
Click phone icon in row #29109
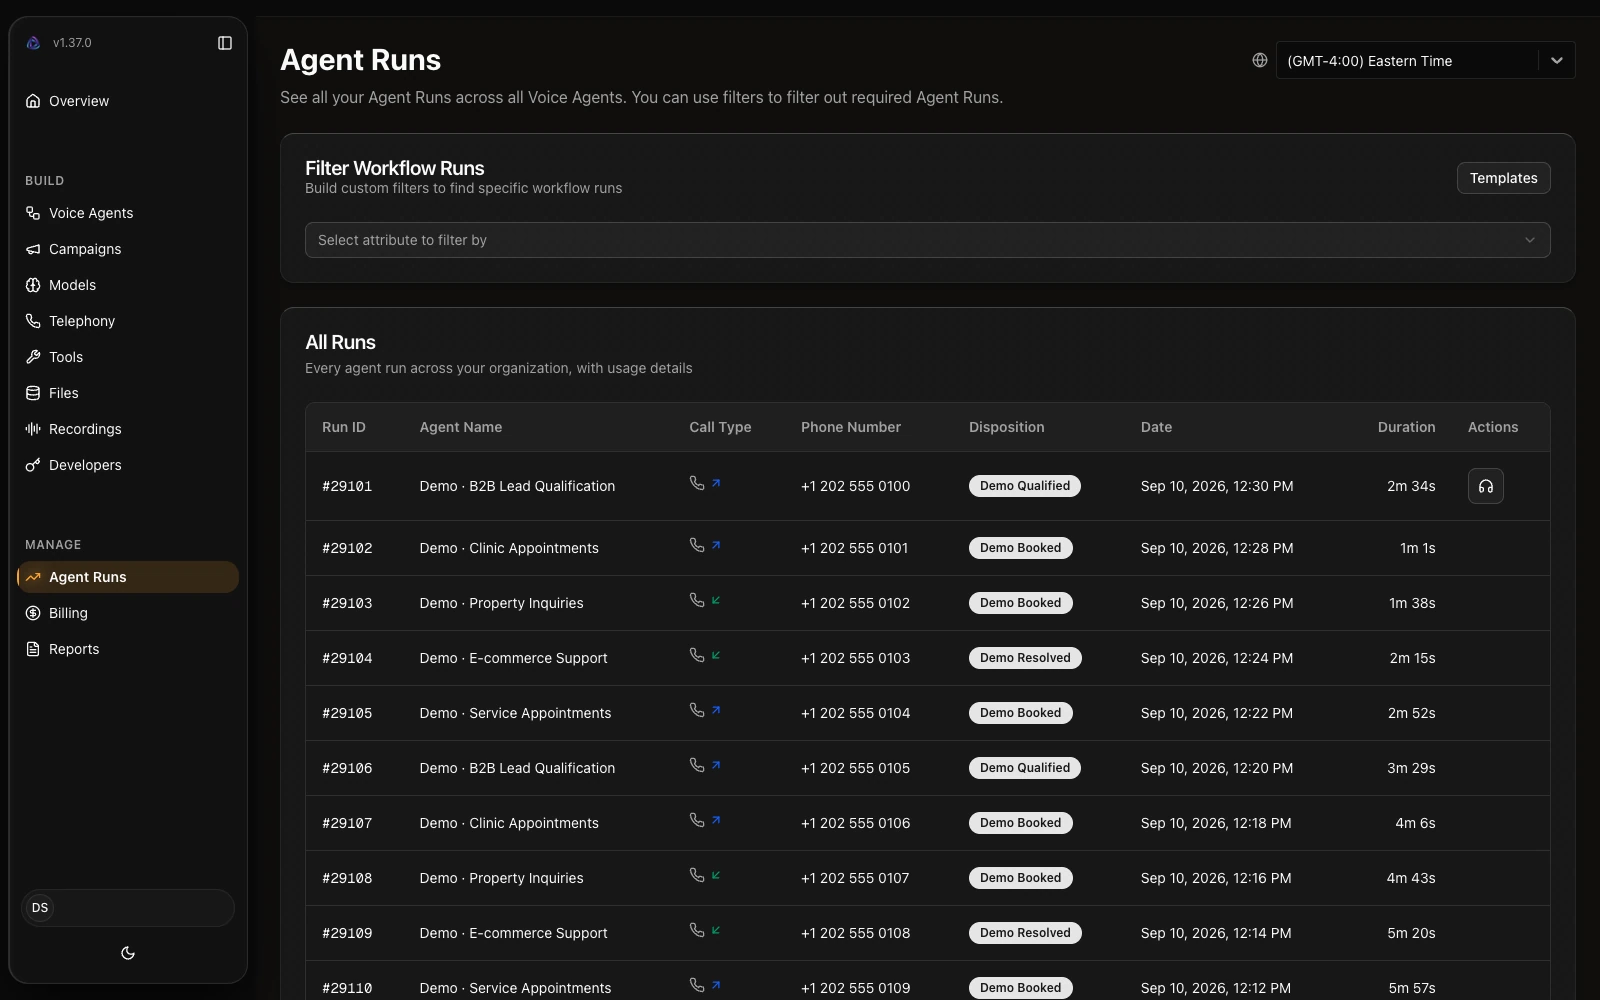click(697, 930)
